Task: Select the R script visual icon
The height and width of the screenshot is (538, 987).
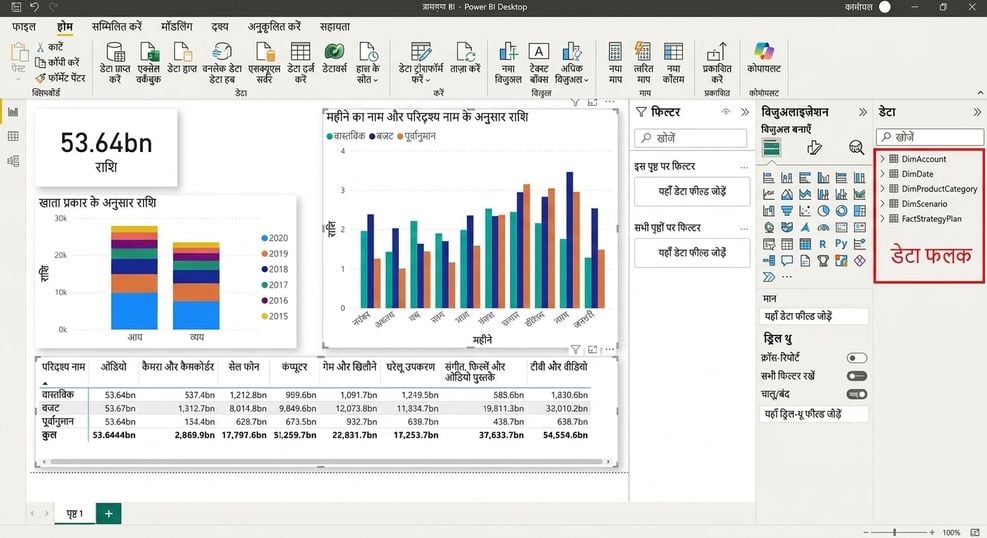Action: pos(823,244)
